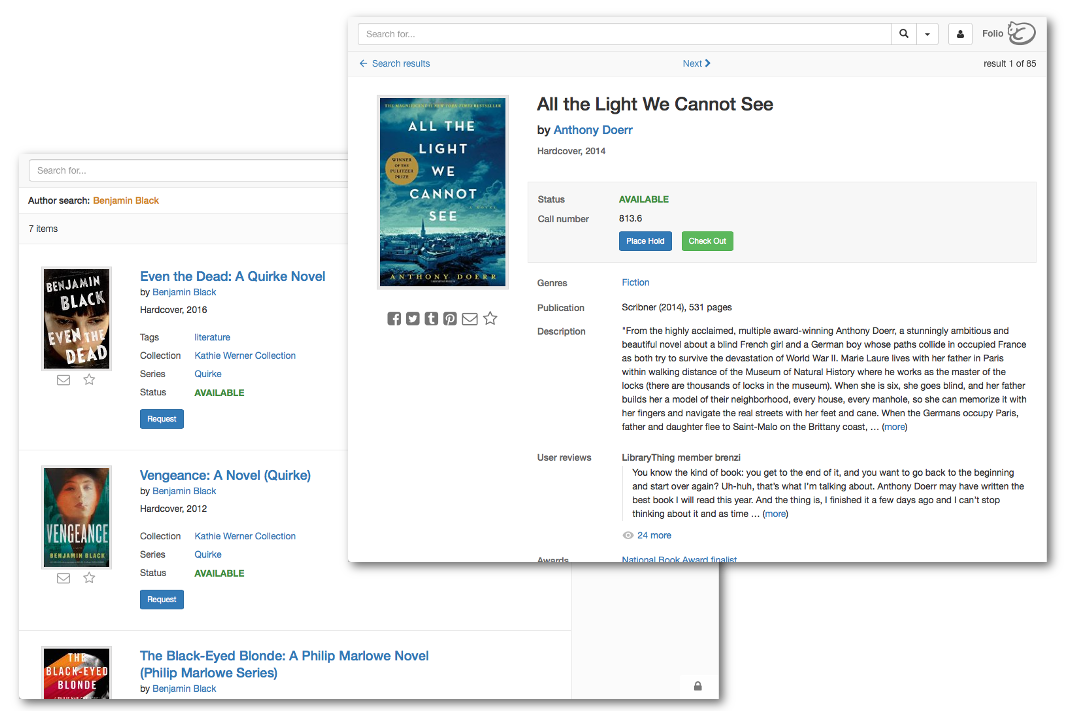Viewport: 1066px width, 711px height.
Task: Share the book on Tumblr
Action: [x=431, y=318]
